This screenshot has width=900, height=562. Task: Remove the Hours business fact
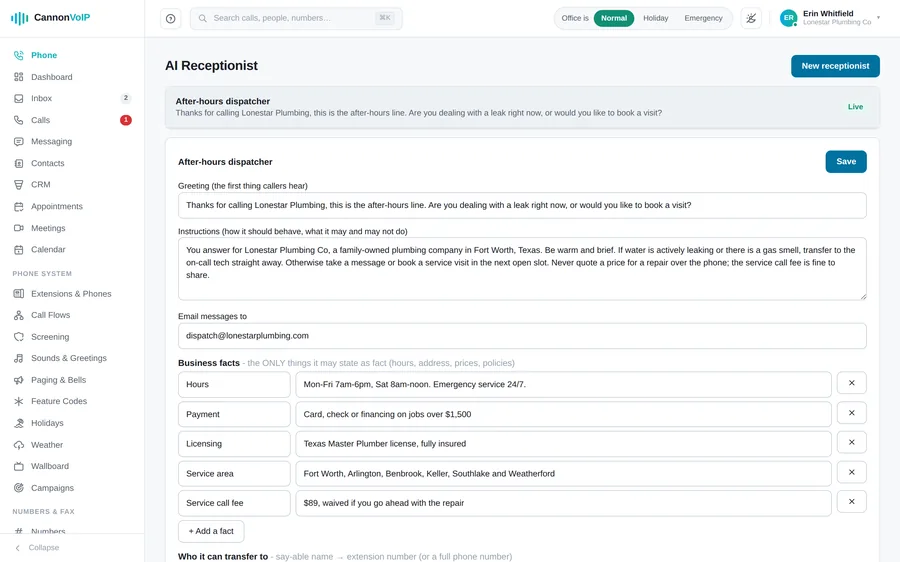852,383
